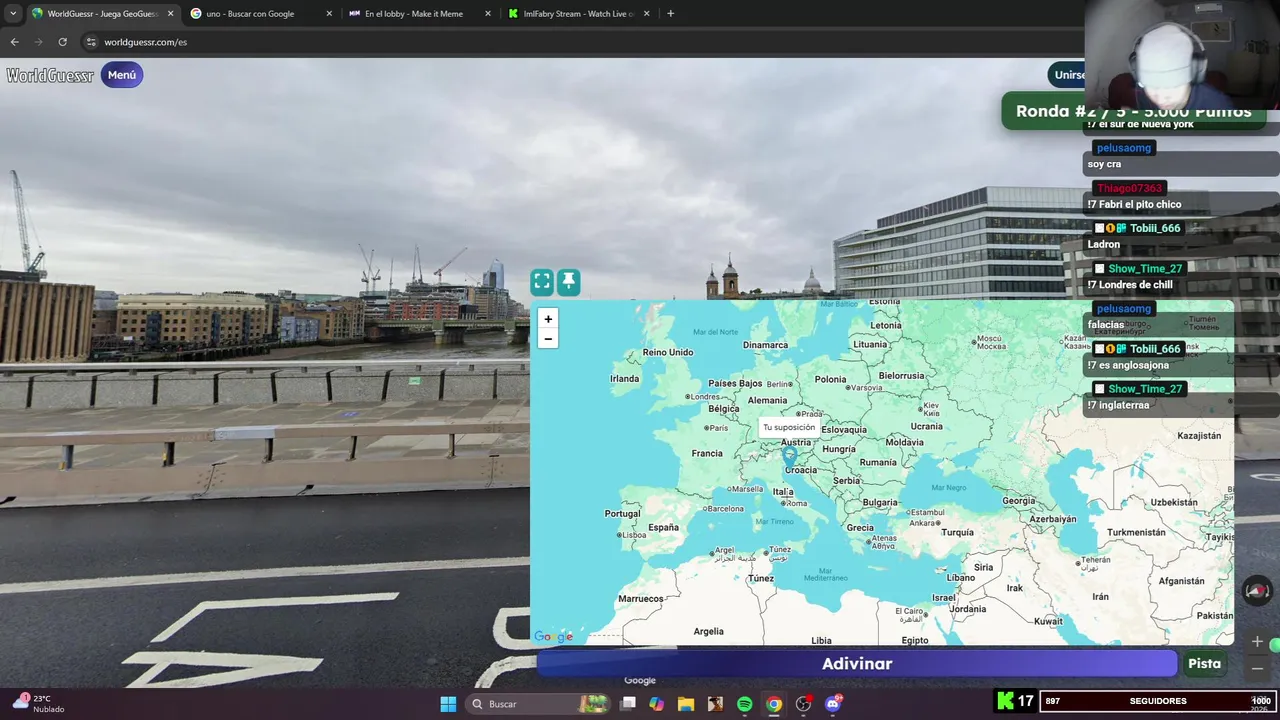Click 'Alemania' label on the map

pos(767,400)
